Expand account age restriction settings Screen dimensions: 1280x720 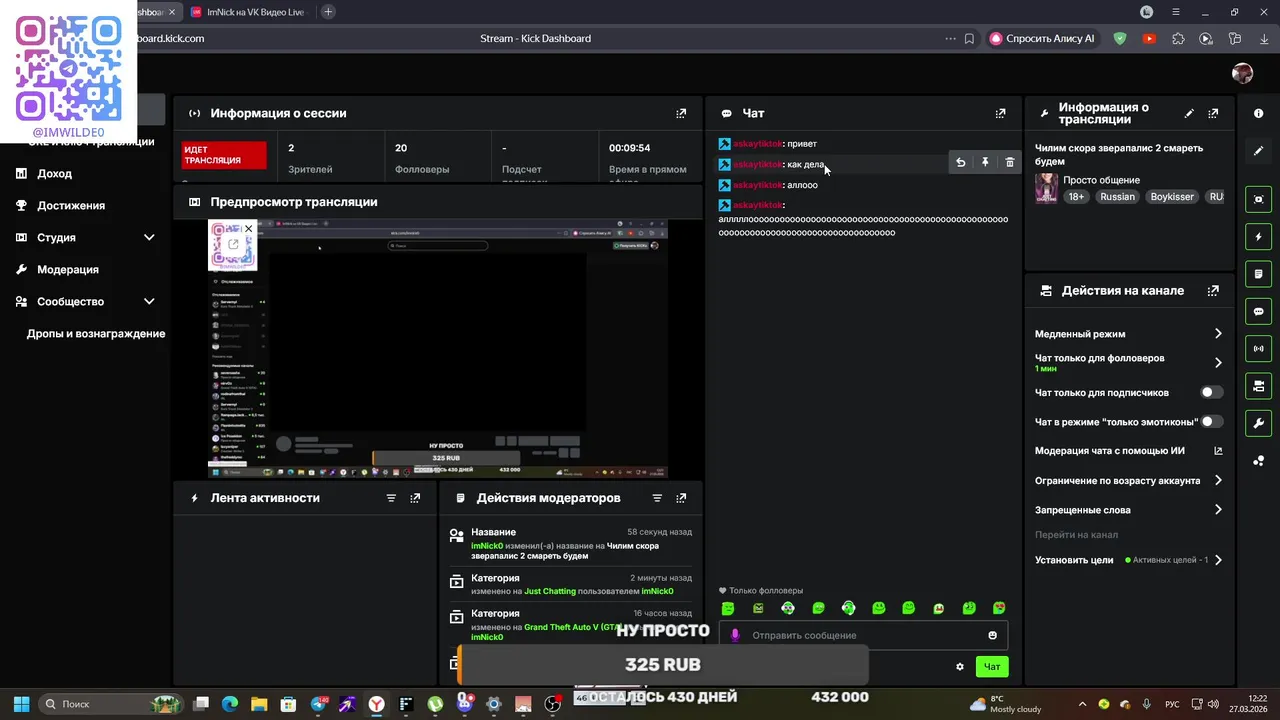[1217, 481]
